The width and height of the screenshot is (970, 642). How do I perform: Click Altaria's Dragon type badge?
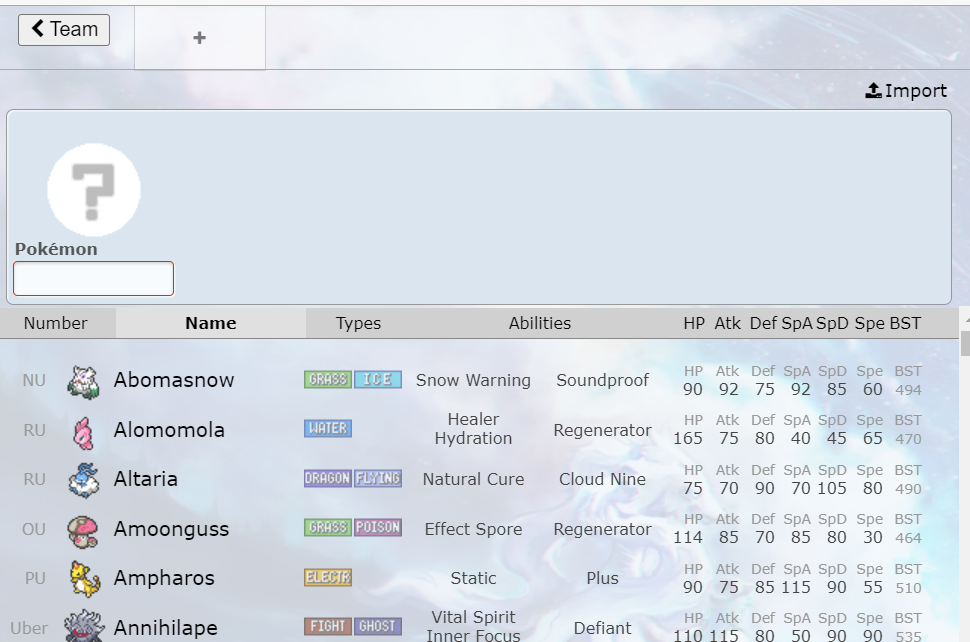[328, 478]
